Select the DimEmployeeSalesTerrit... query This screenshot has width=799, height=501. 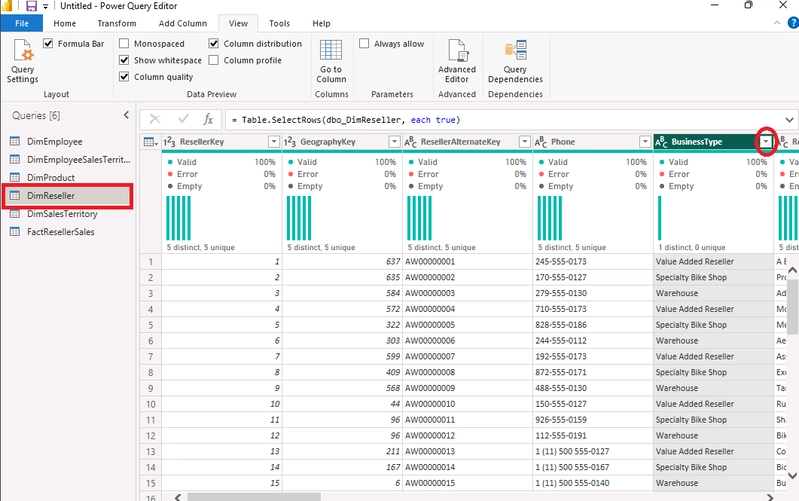78,160
